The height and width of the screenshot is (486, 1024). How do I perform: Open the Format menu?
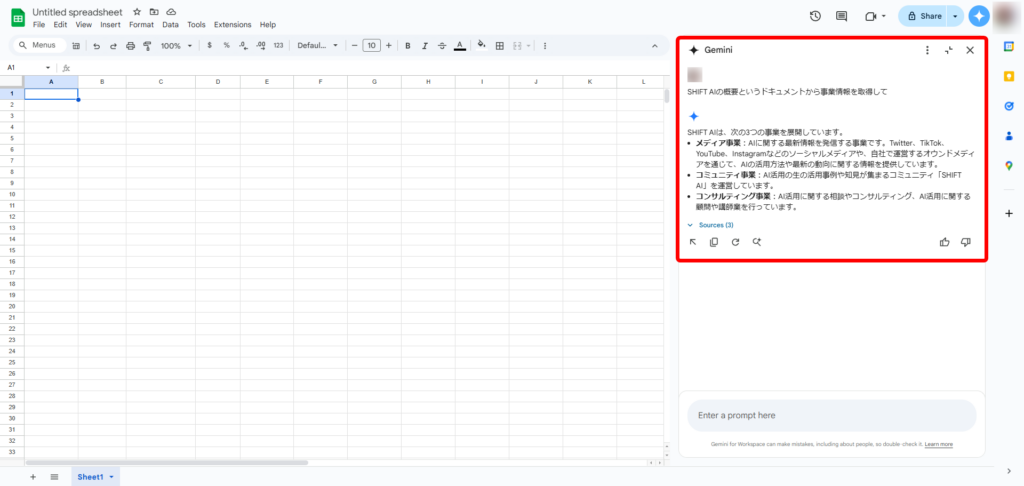point(141,25)
